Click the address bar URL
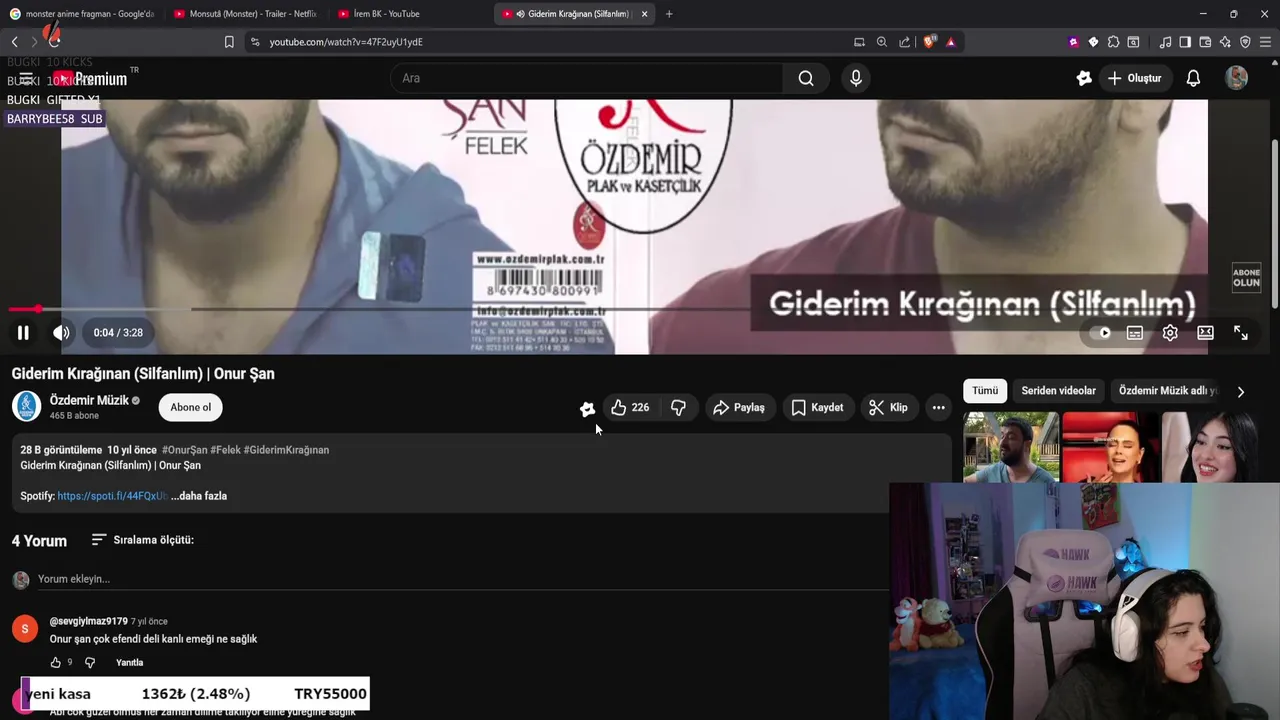The height and width of the screenshot is (720, 1280). click(x=346, y=42)
